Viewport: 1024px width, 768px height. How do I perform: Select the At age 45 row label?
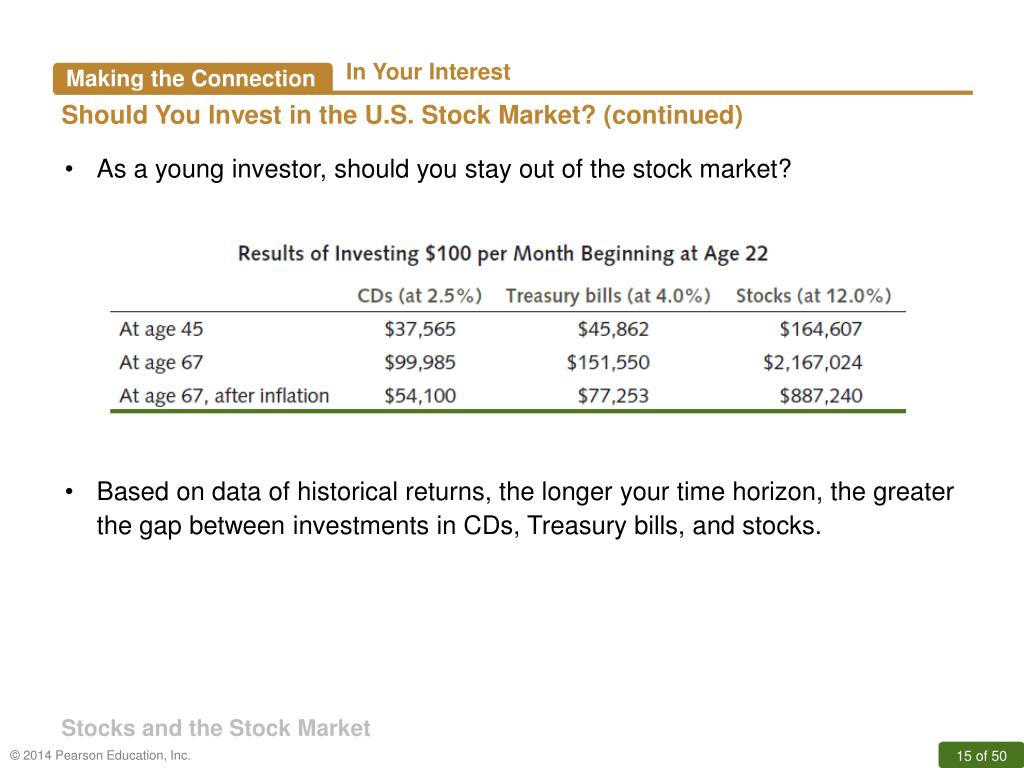[161, 329]
